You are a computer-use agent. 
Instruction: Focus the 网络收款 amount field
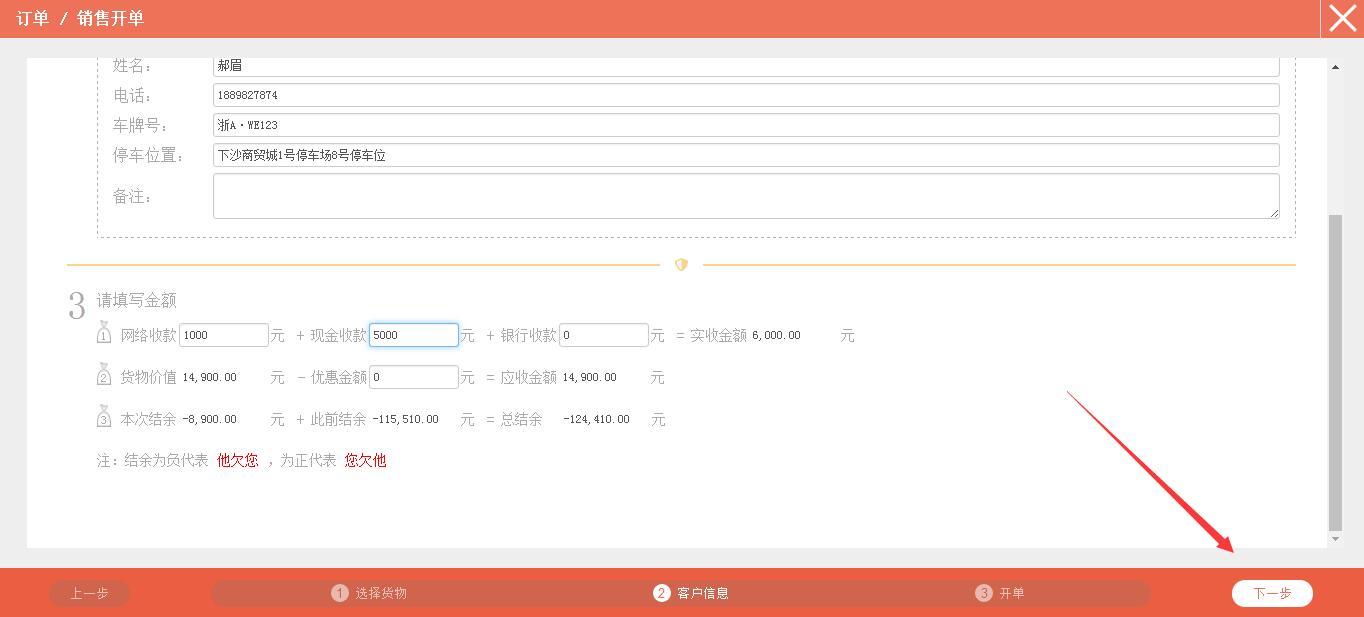224,335
